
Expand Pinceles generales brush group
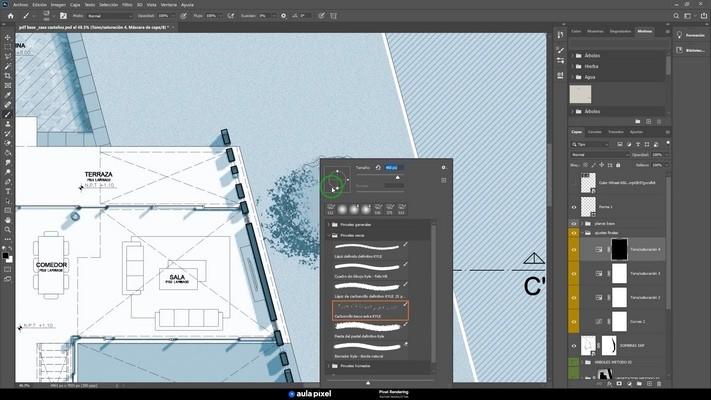point(329,224)
